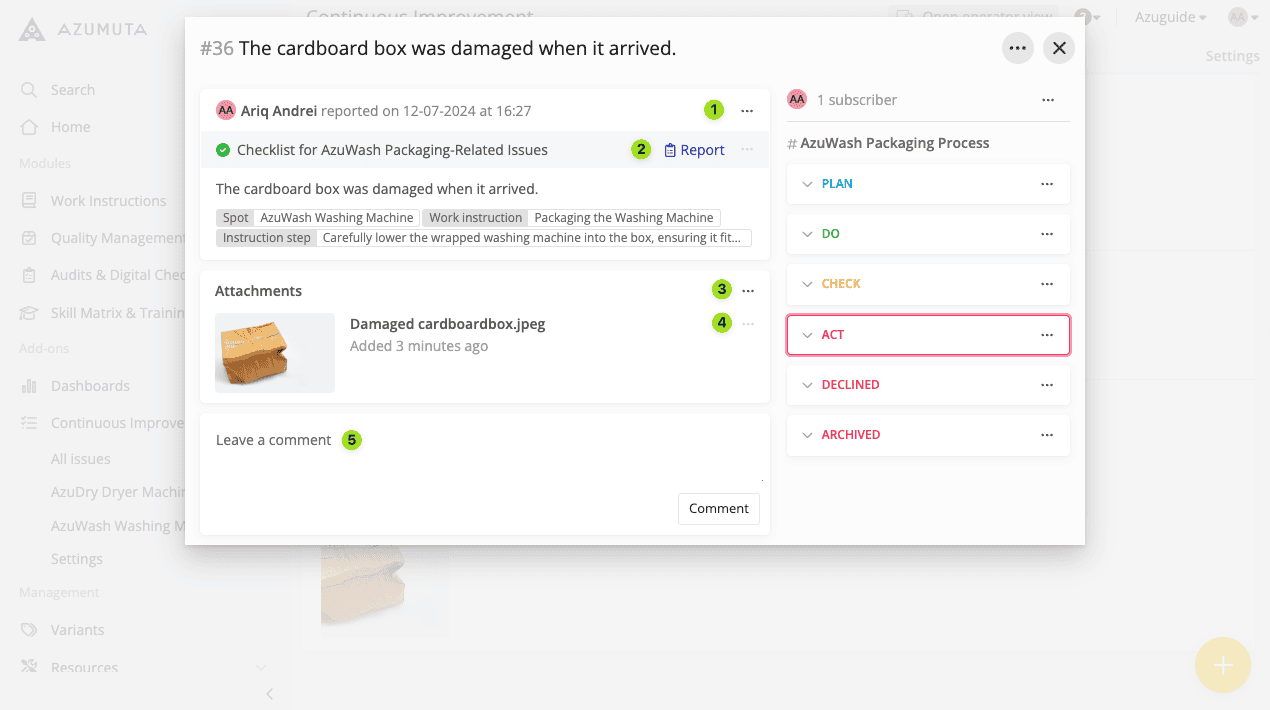Click the Leave a comment text field

480,455
